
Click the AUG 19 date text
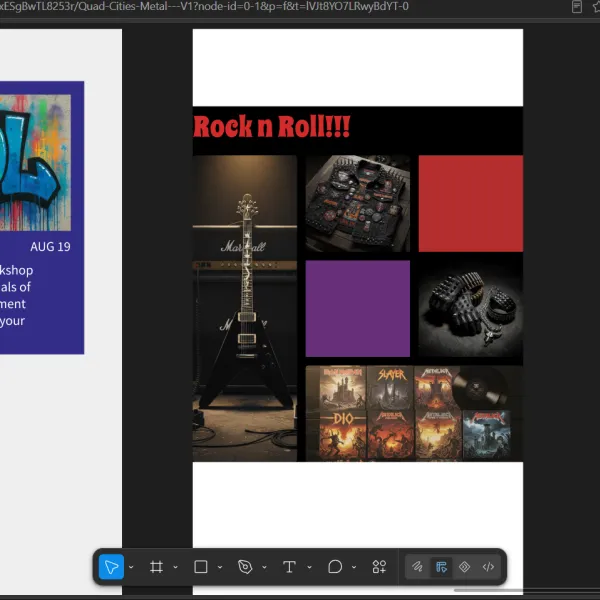click(x=51, y=247)
